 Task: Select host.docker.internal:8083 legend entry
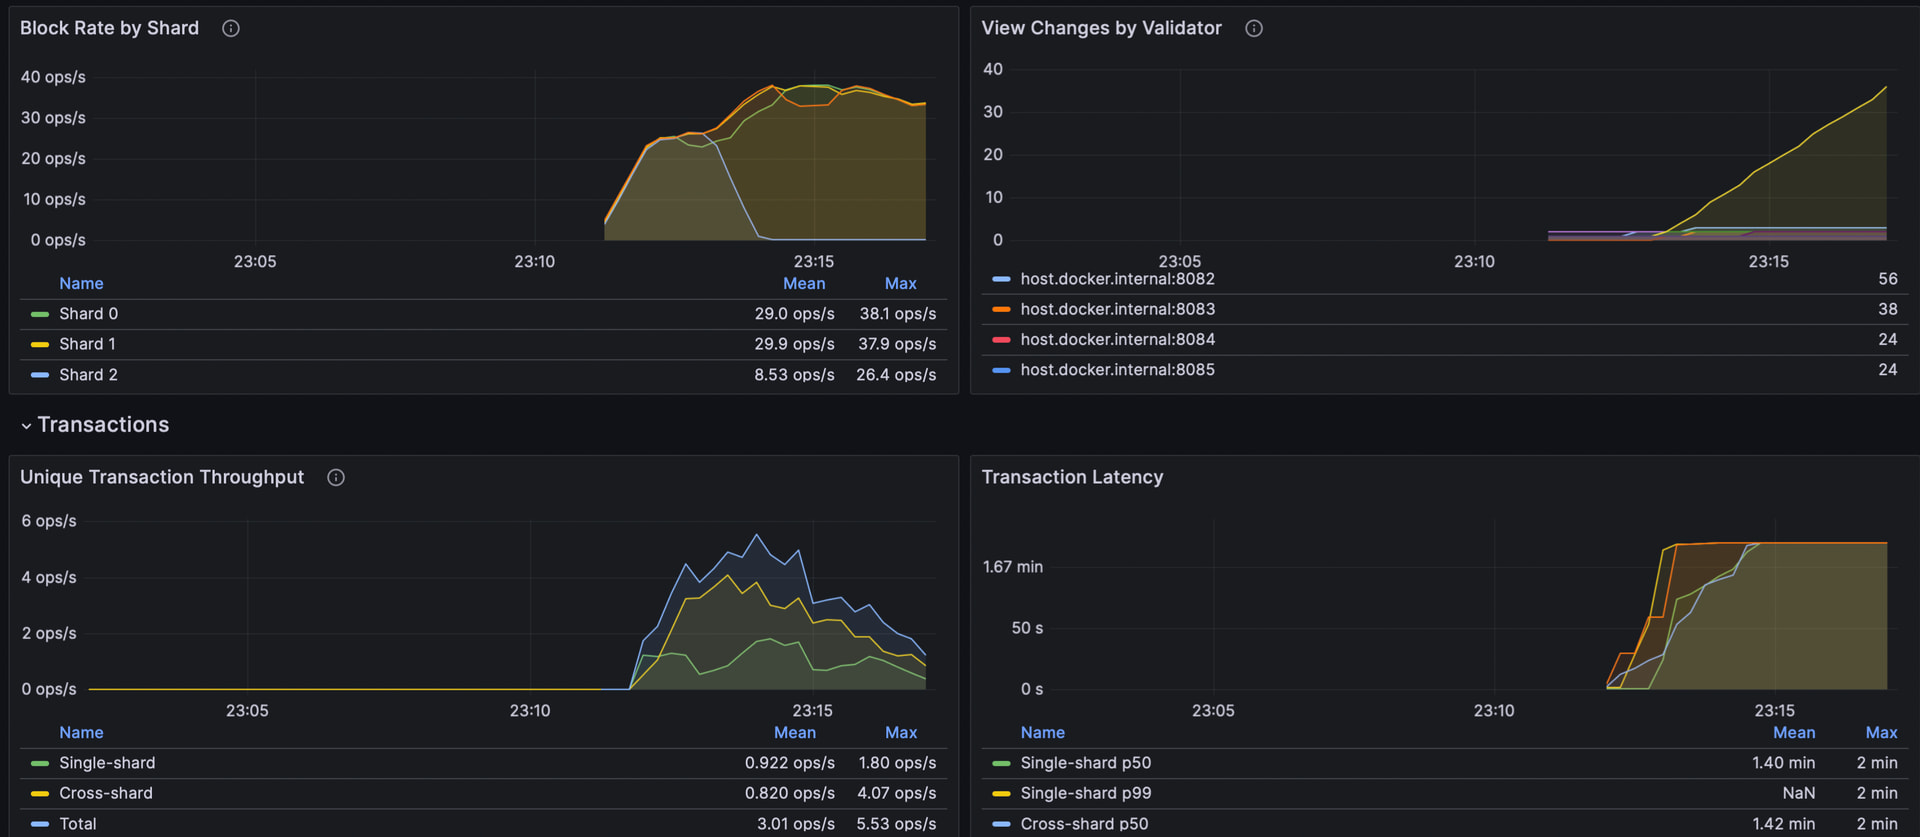pyautogui.click(x=1117, y=310)
